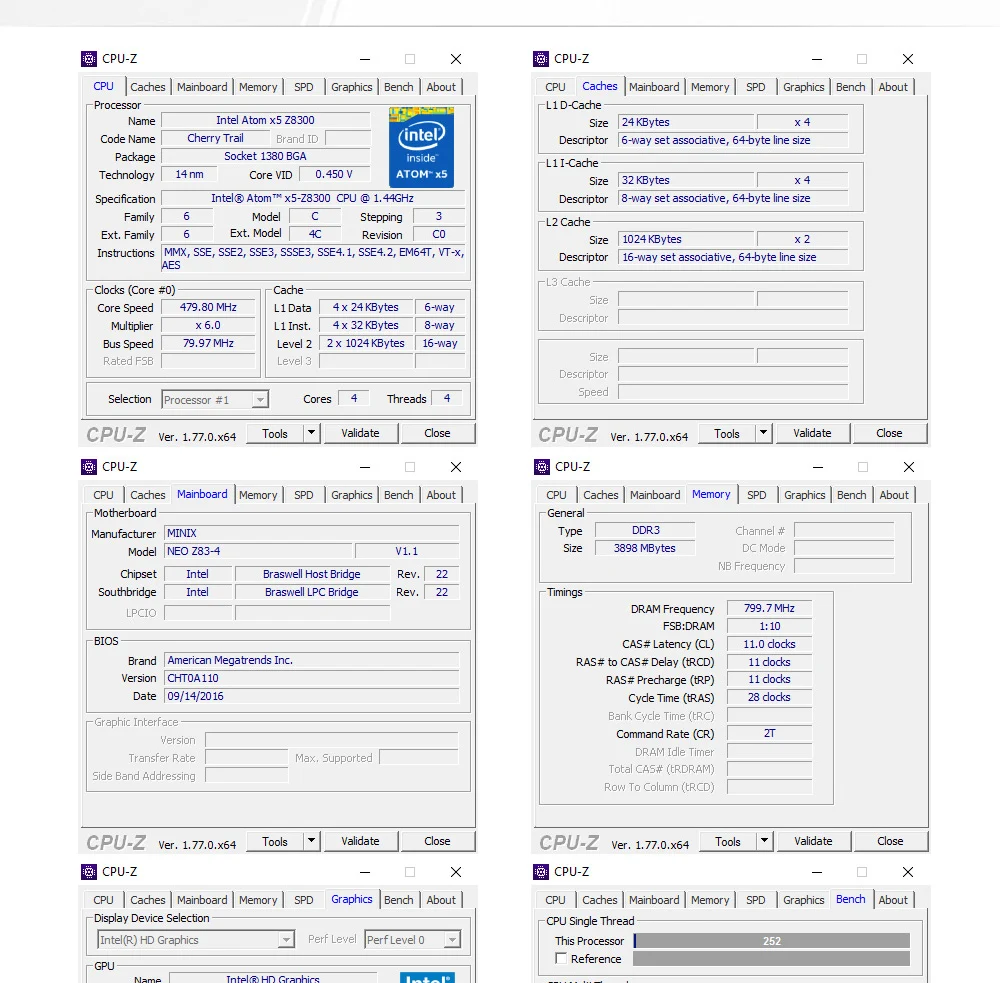1000x983 pixels.
Task: Click the Instructions list MMX, SSE, SSE2
Action: coord(312,258)
